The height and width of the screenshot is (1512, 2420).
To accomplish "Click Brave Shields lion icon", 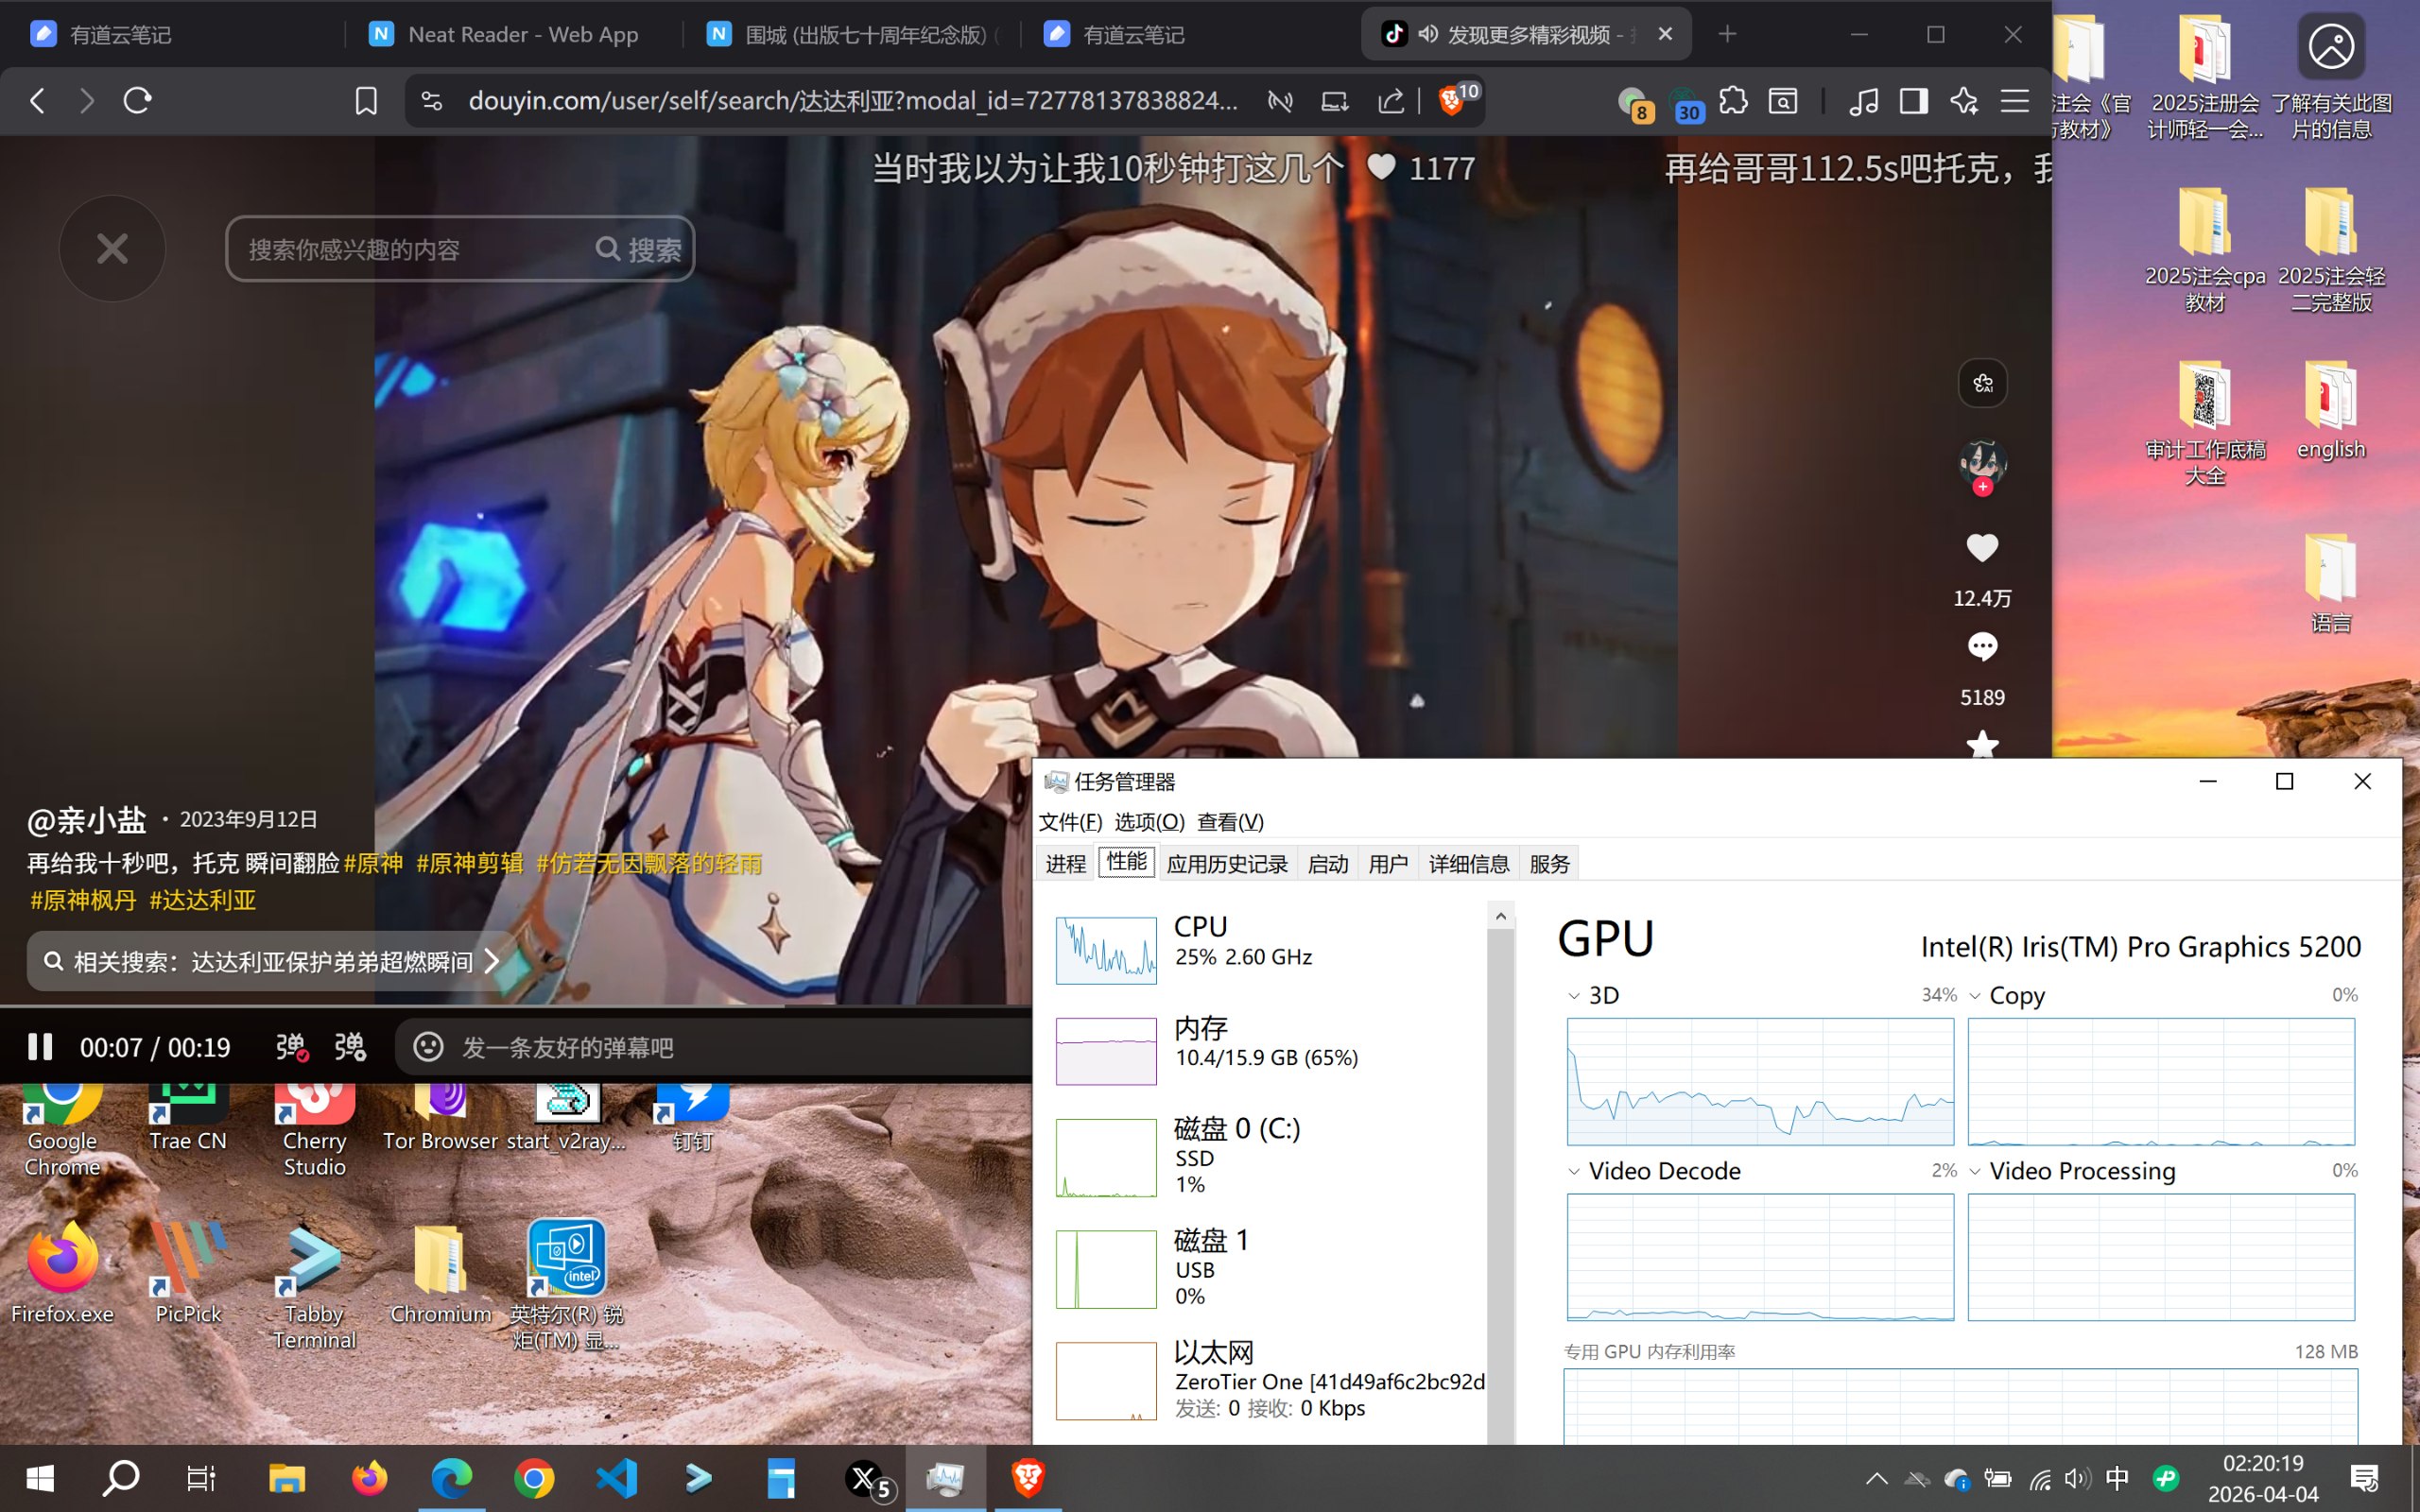I will [1451, 101].
